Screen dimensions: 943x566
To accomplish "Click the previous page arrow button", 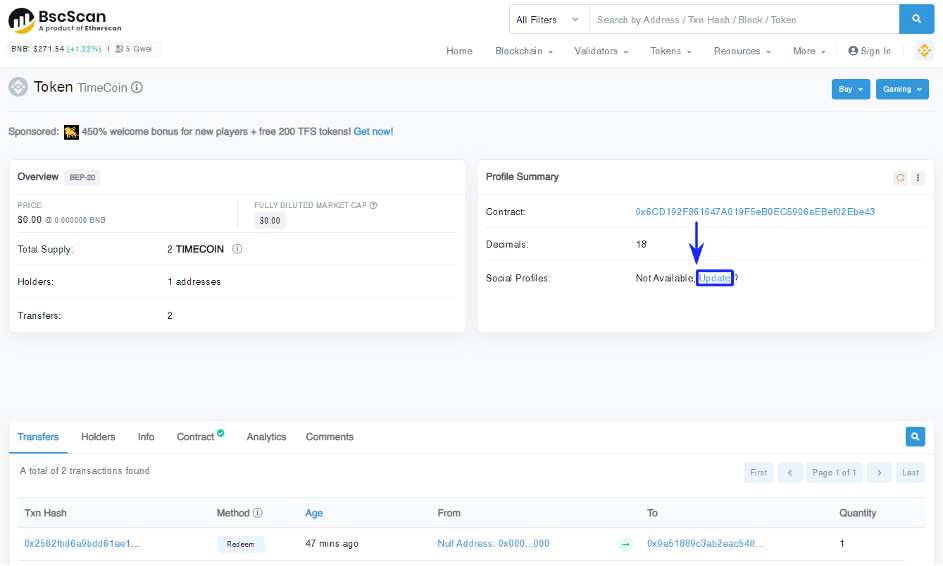I will [790, 473].
